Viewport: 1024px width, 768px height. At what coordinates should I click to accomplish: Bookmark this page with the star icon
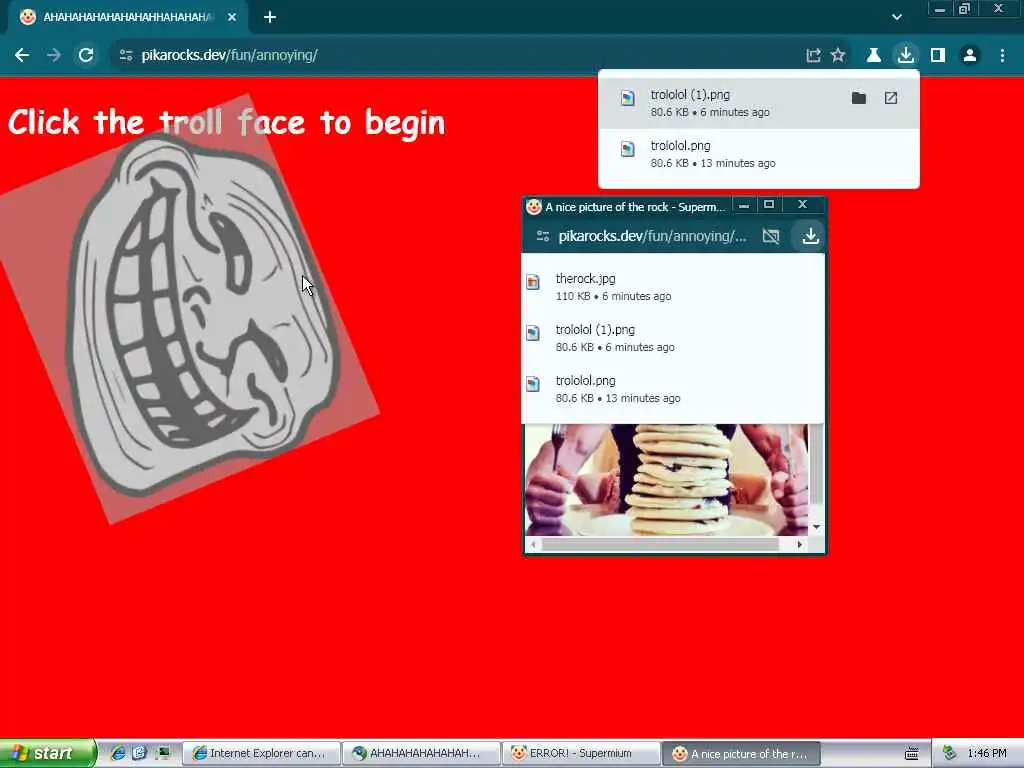click(838, 56)
